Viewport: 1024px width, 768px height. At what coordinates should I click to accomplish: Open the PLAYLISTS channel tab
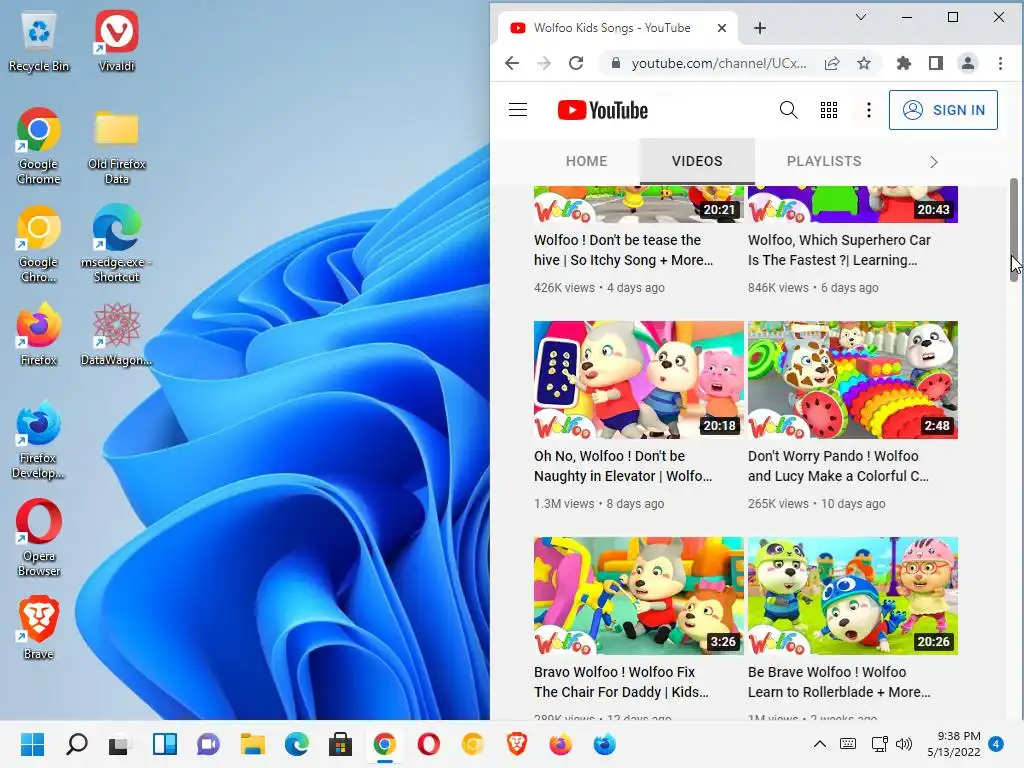tap(824, 161)
